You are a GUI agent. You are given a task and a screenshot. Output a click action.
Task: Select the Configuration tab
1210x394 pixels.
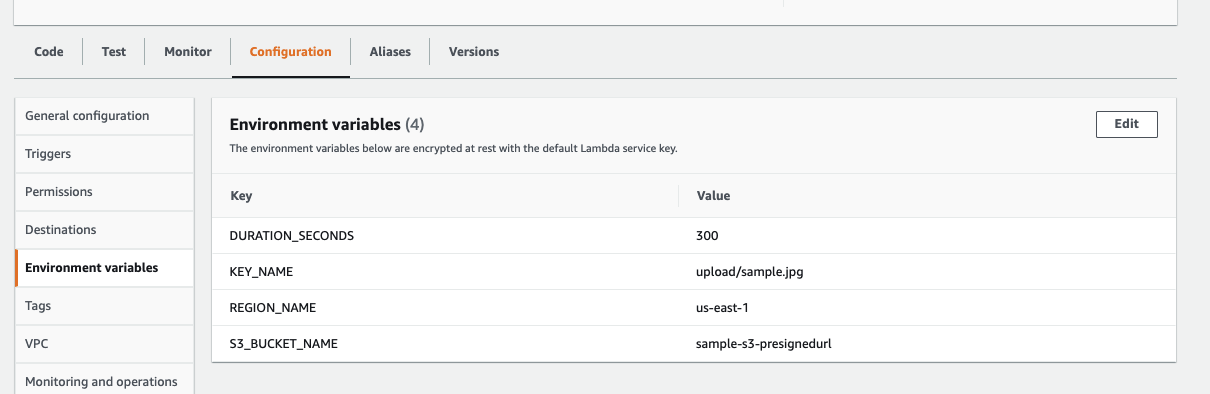291,52
